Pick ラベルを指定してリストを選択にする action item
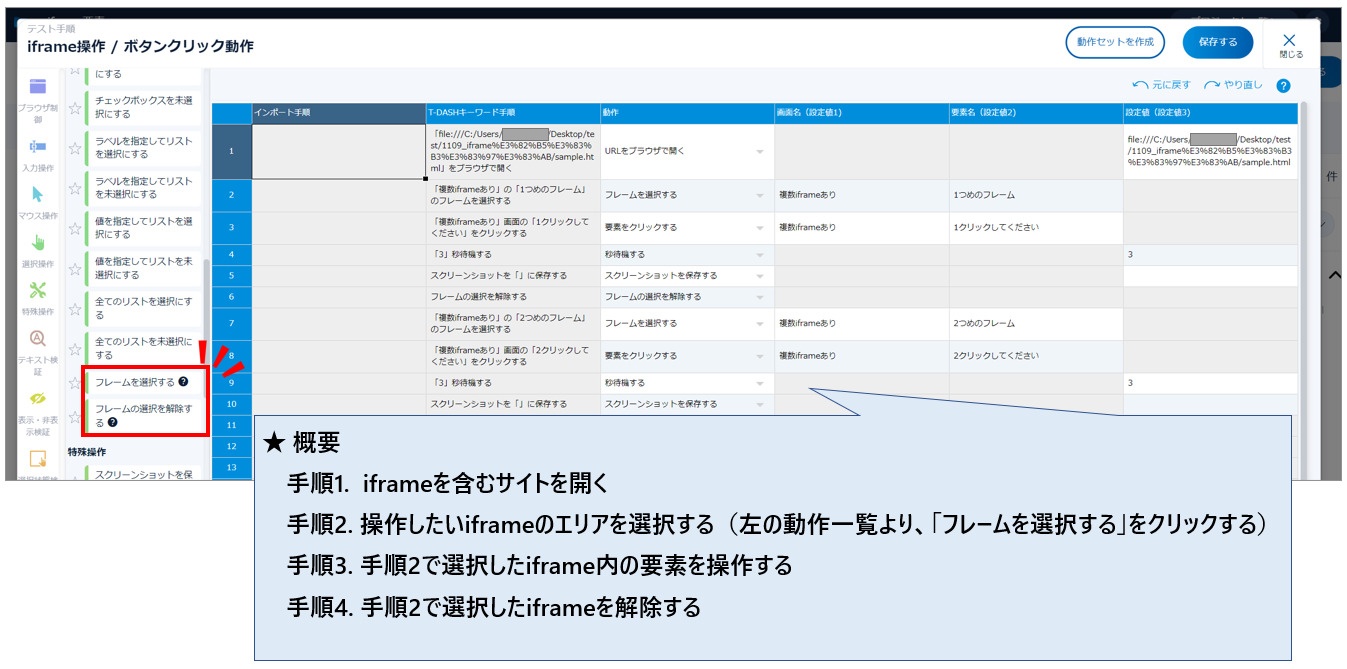The height and width of the screenshot is (669, 1347). pos(143,148)
